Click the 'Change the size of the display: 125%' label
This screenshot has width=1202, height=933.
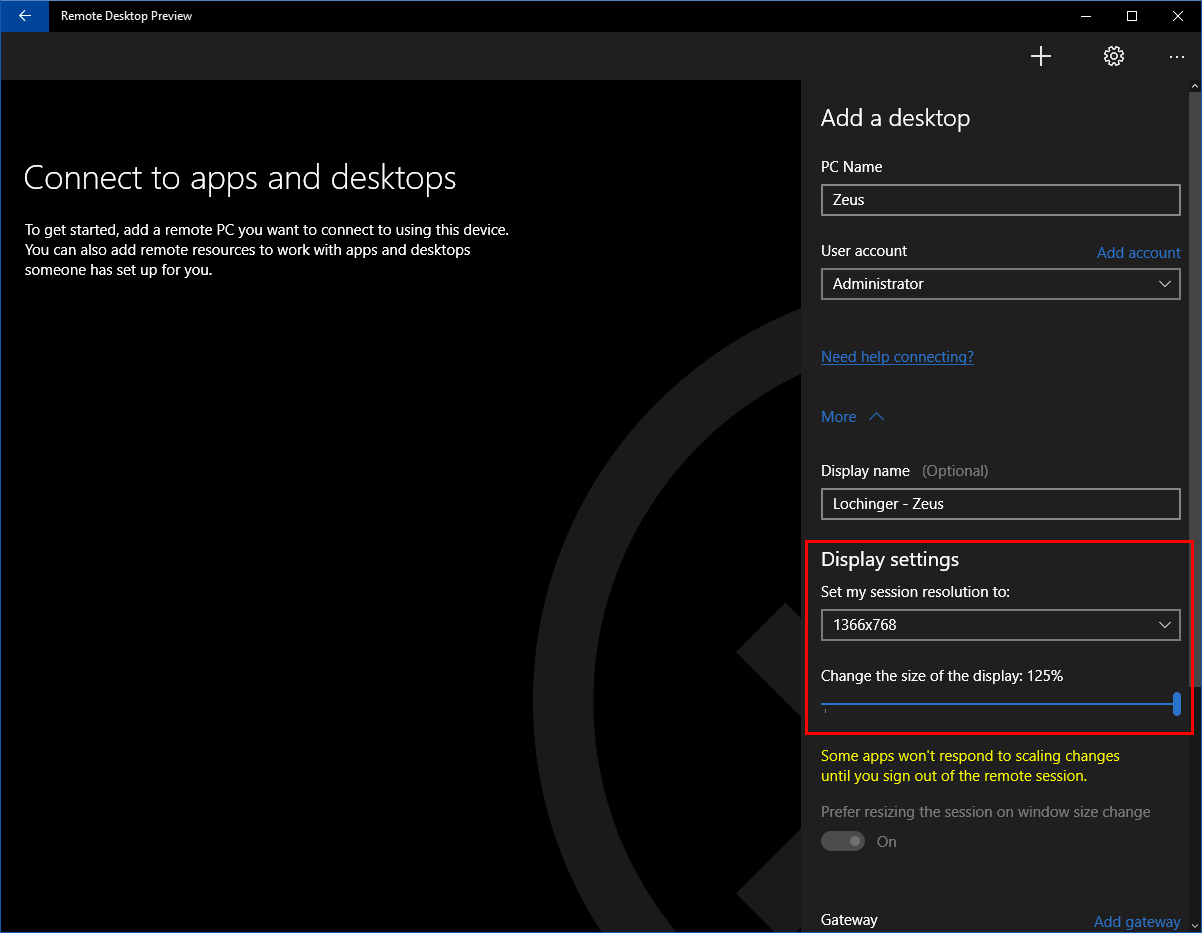click(x=942, y=676)
